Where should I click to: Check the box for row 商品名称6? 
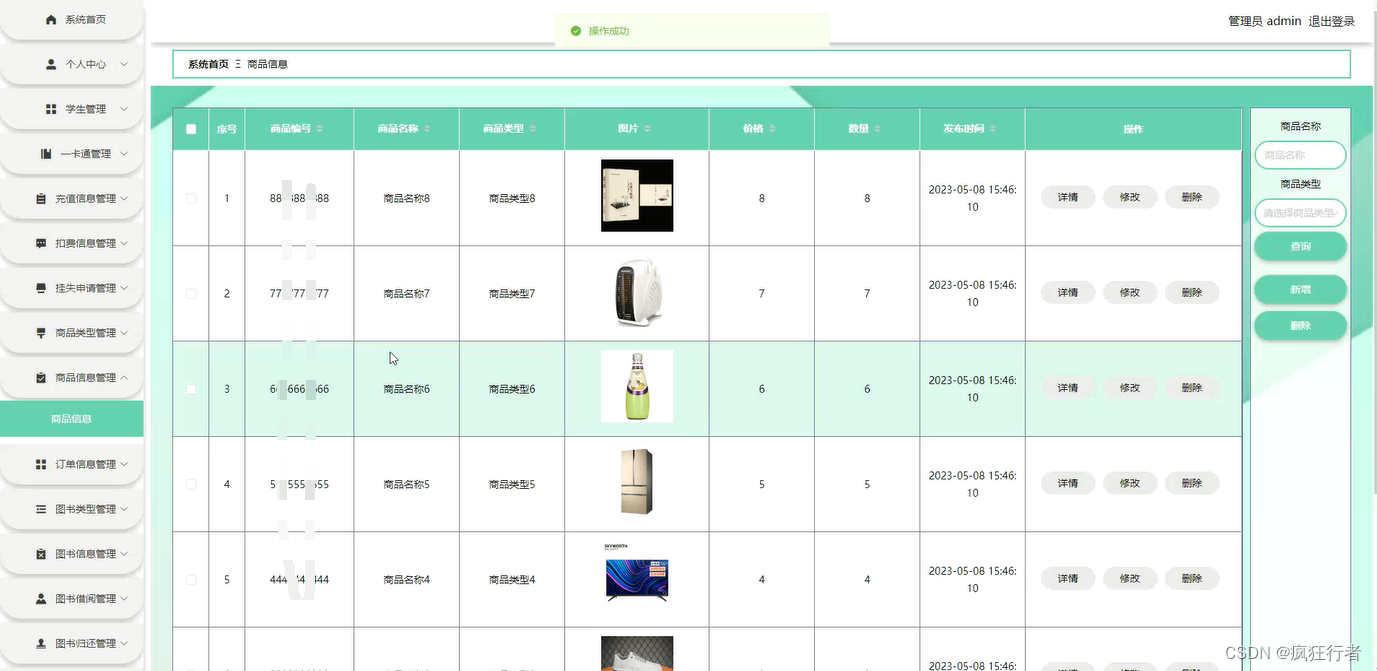(191, 389)
